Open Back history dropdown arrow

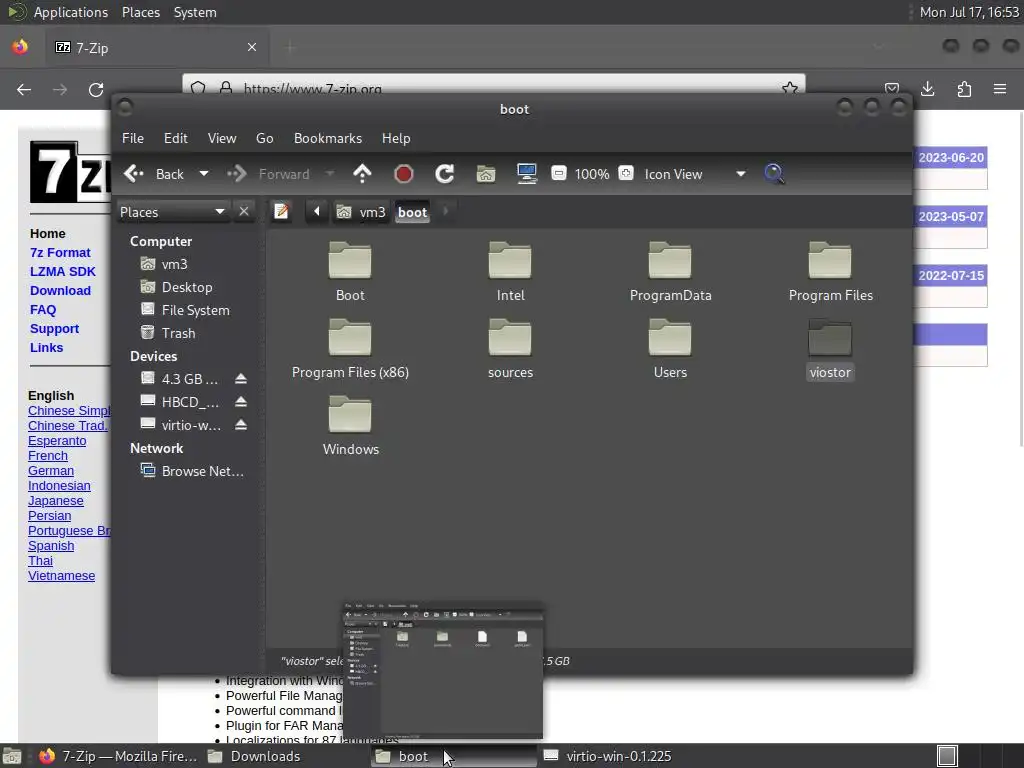[204, 174]
